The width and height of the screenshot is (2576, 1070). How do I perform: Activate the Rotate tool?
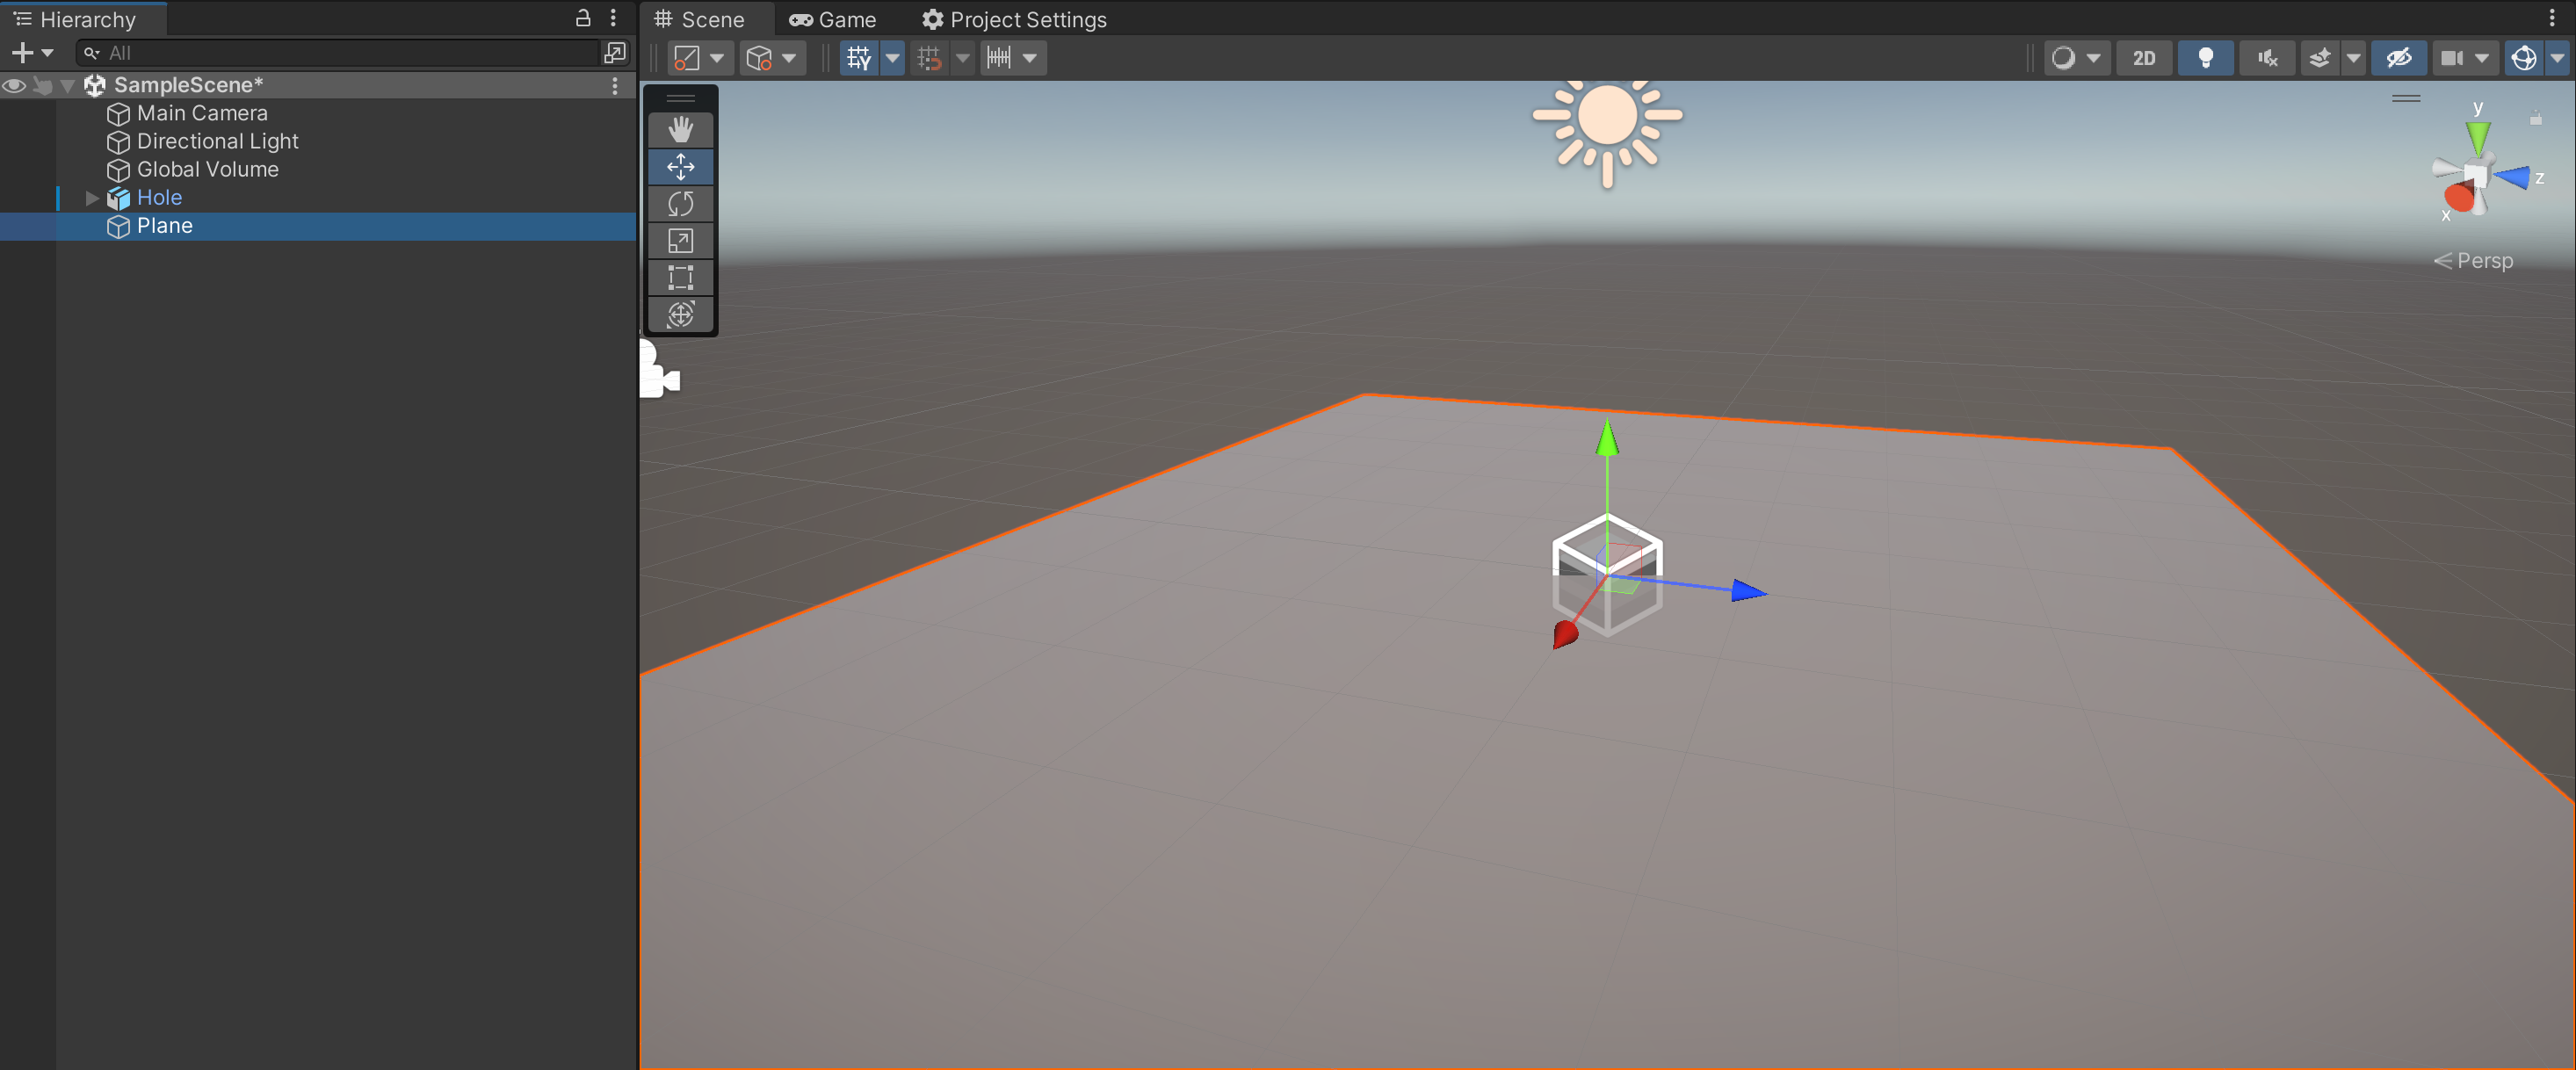[680, 204]
